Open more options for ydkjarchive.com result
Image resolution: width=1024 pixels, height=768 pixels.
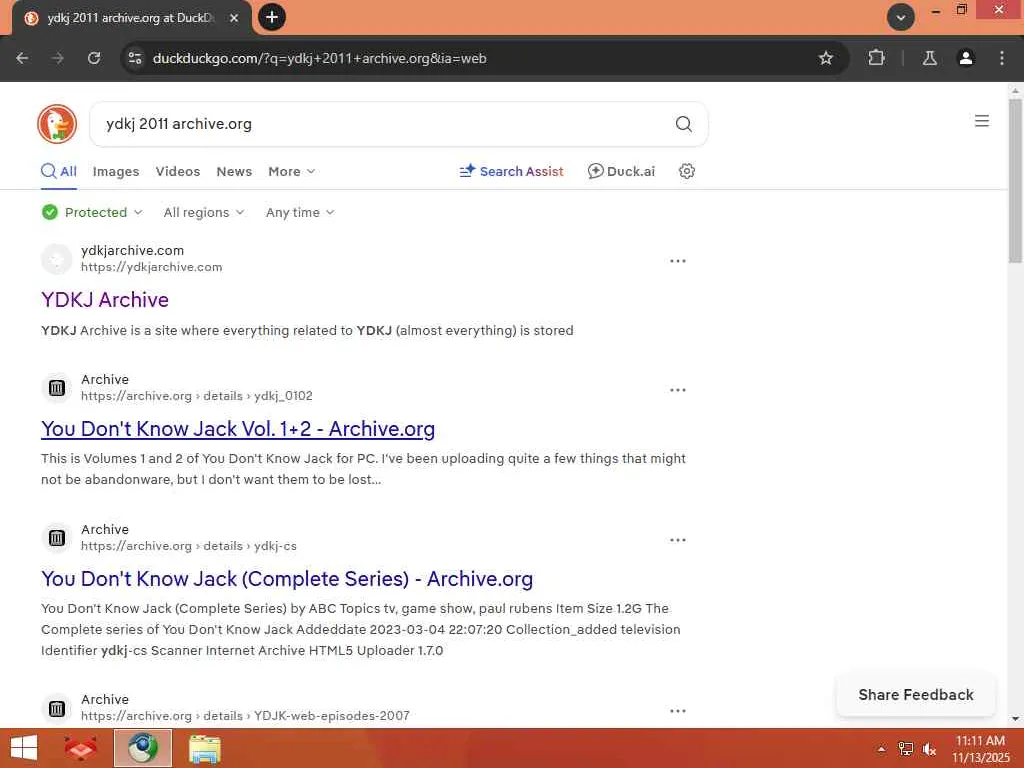click(677, 261)
